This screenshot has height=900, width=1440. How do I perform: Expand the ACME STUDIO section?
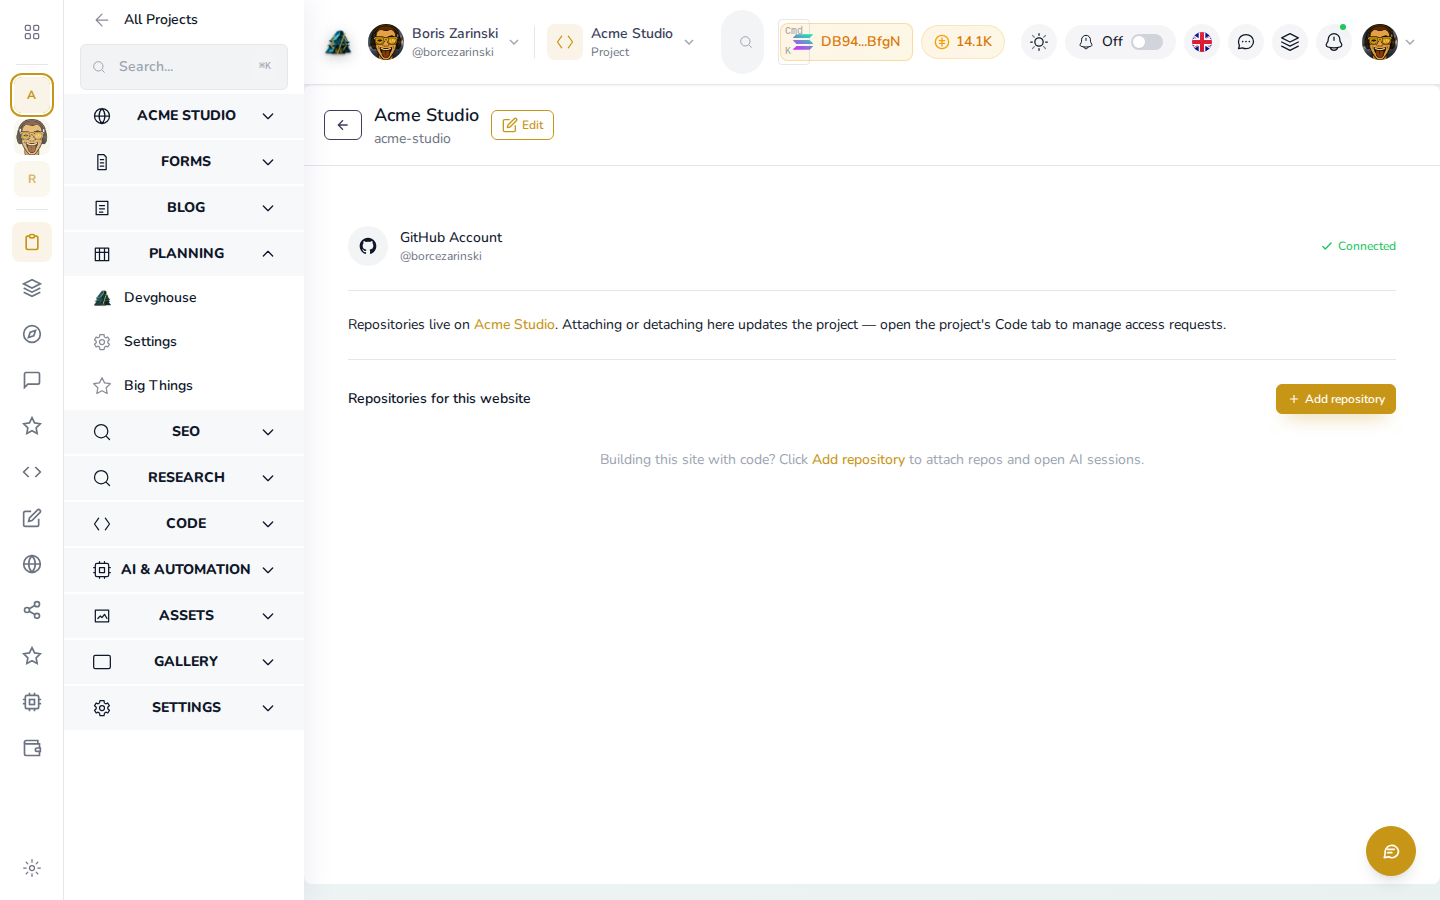tap(184, 115)
